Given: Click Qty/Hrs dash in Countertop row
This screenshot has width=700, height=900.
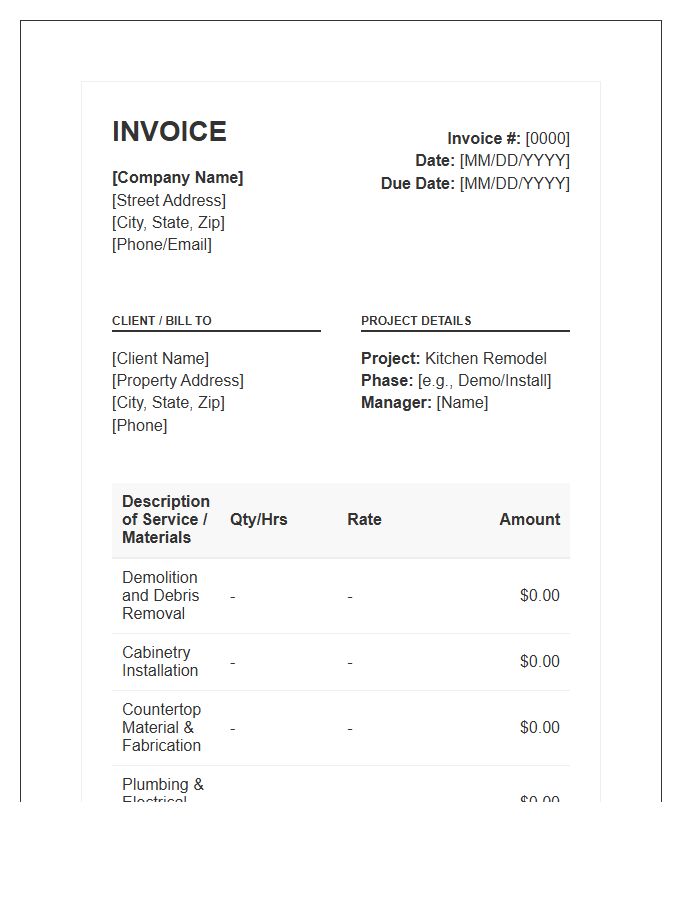Looking at the screenshot, I should (x=233, y=729).
